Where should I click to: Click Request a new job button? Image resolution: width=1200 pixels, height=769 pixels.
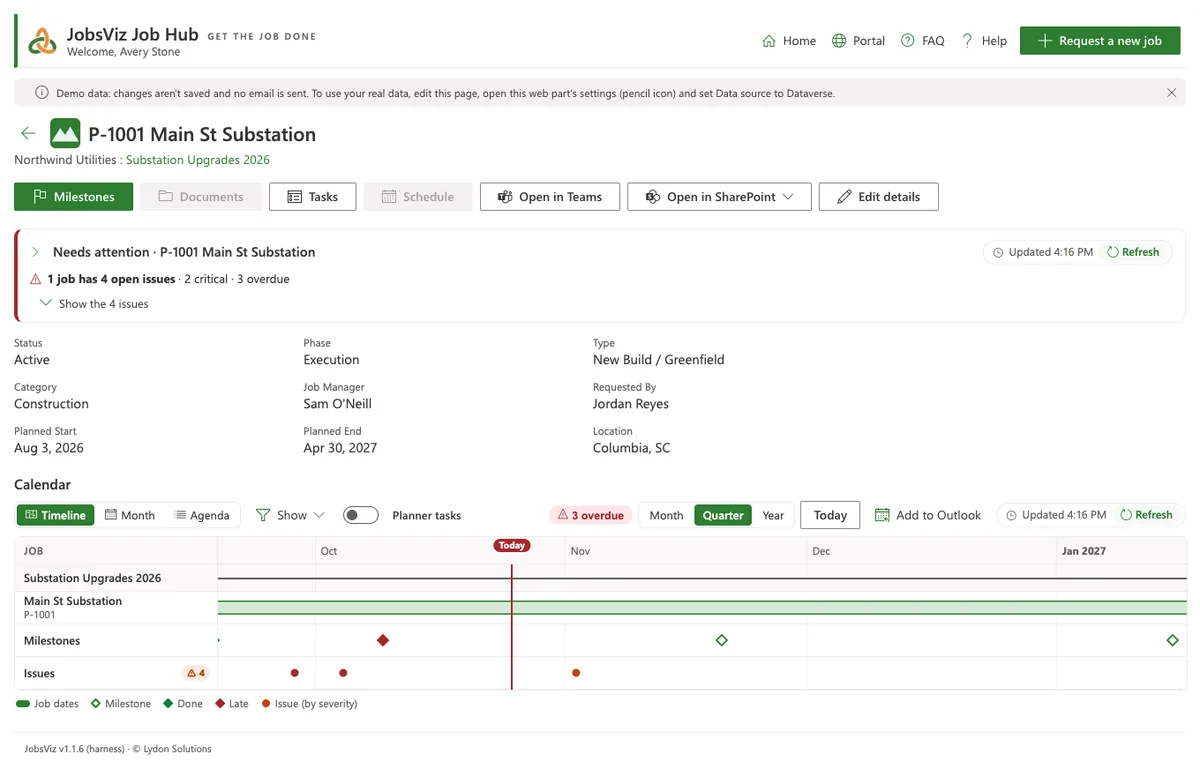[1100, 41]
